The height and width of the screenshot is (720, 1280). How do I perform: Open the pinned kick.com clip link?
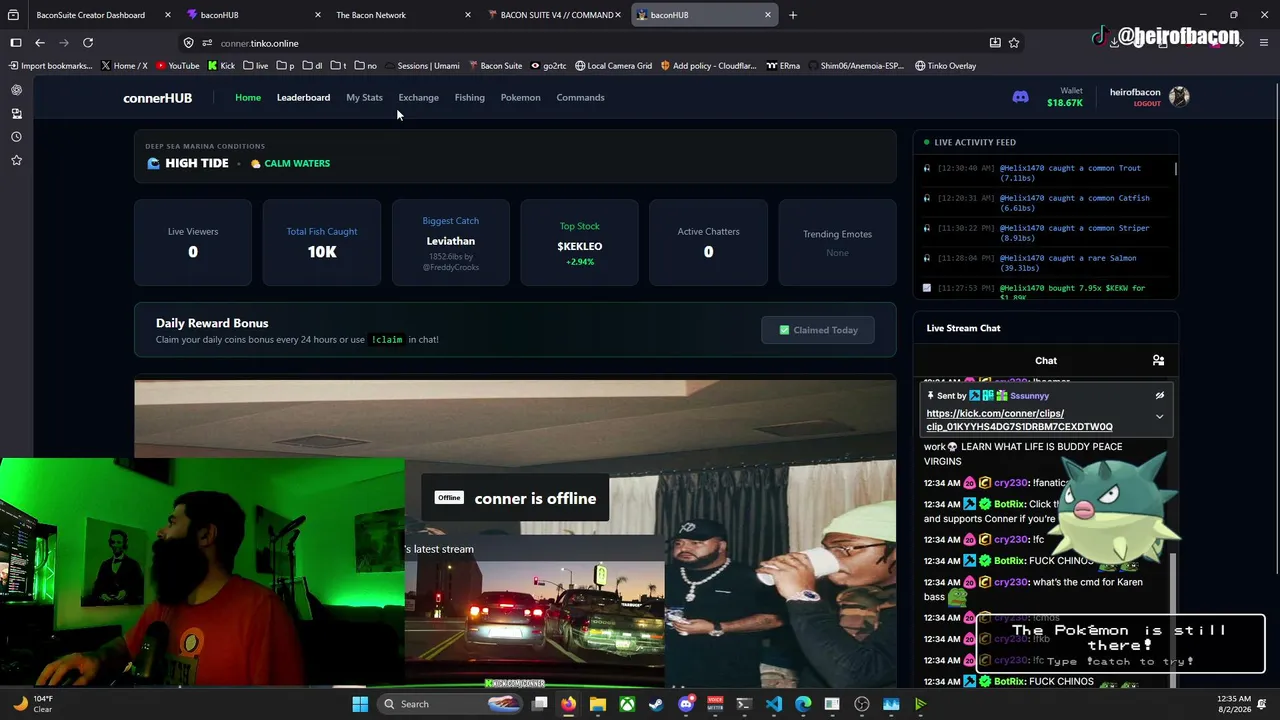1019,420
